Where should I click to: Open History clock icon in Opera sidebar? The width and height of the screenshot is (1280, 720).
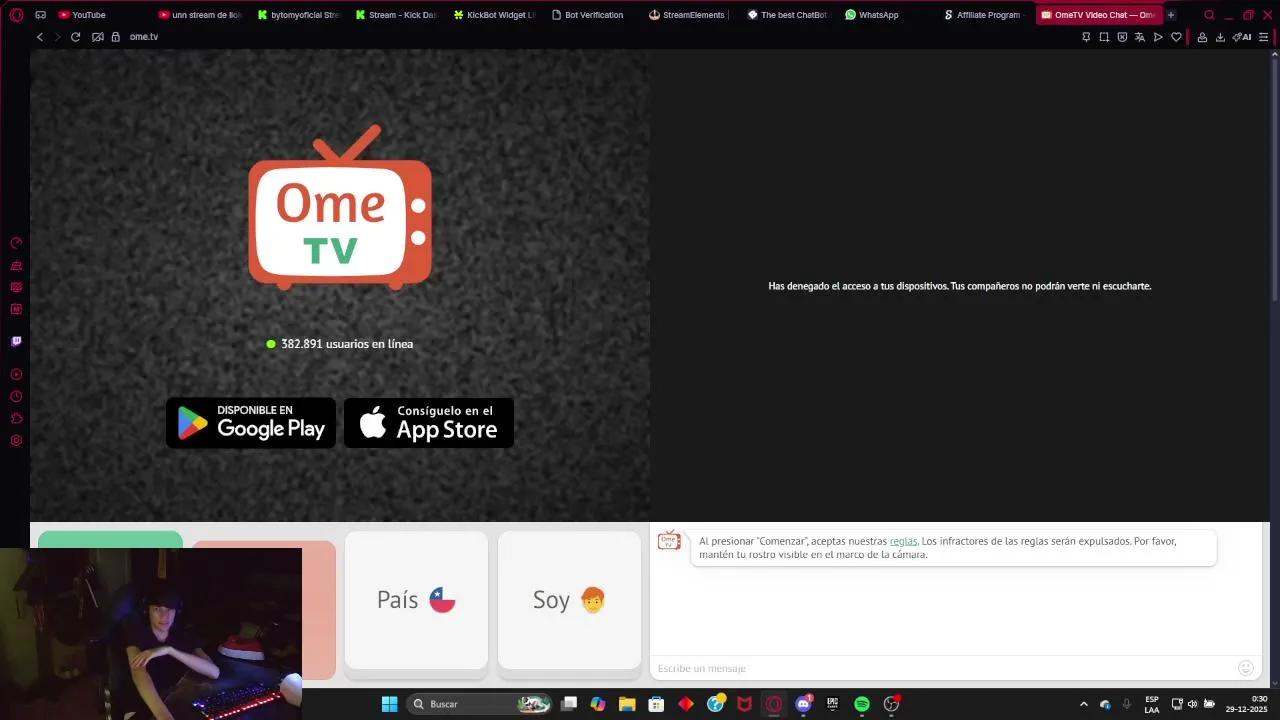point(16,396)
